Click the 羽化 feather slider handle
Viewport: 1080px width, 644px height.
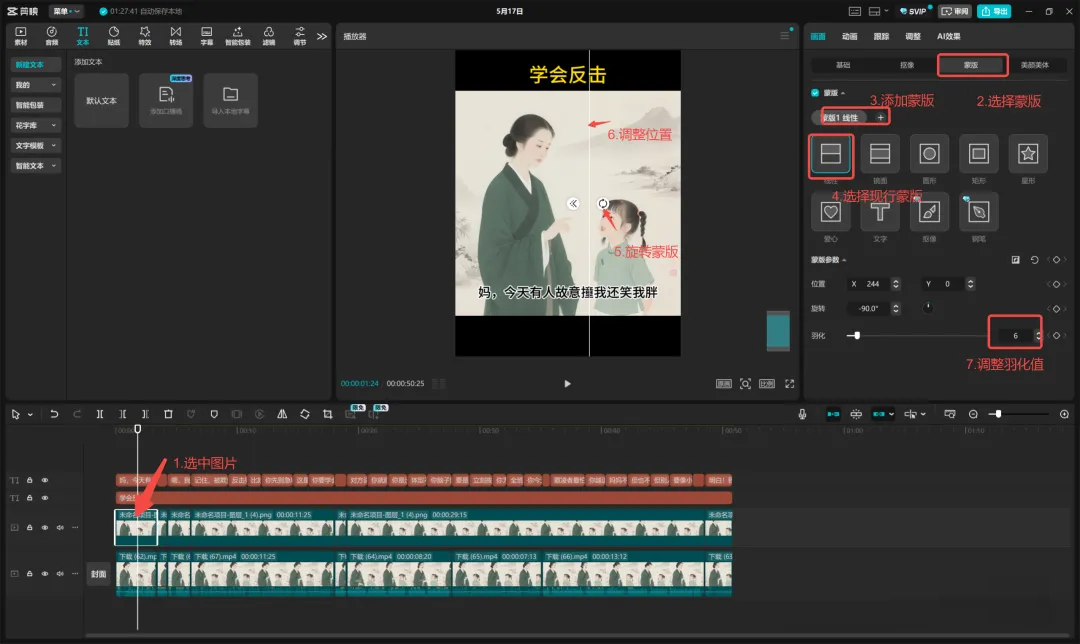pos(857,335)
